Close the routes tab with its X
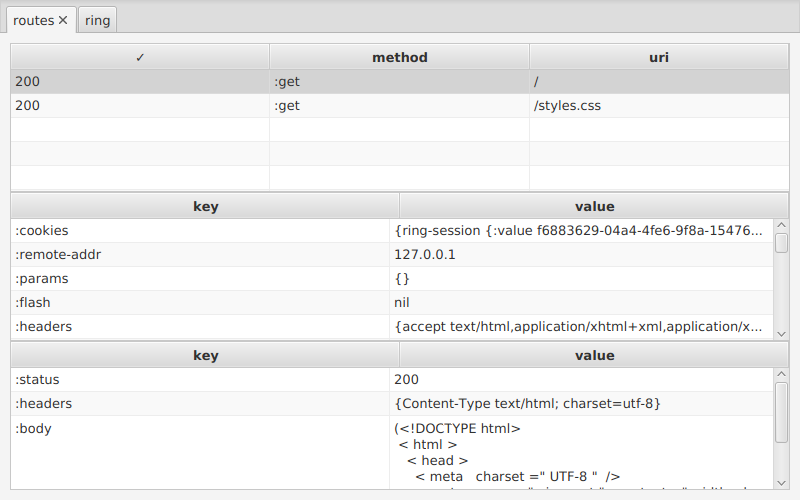The image size is (800, 500). tap(63, 20)
